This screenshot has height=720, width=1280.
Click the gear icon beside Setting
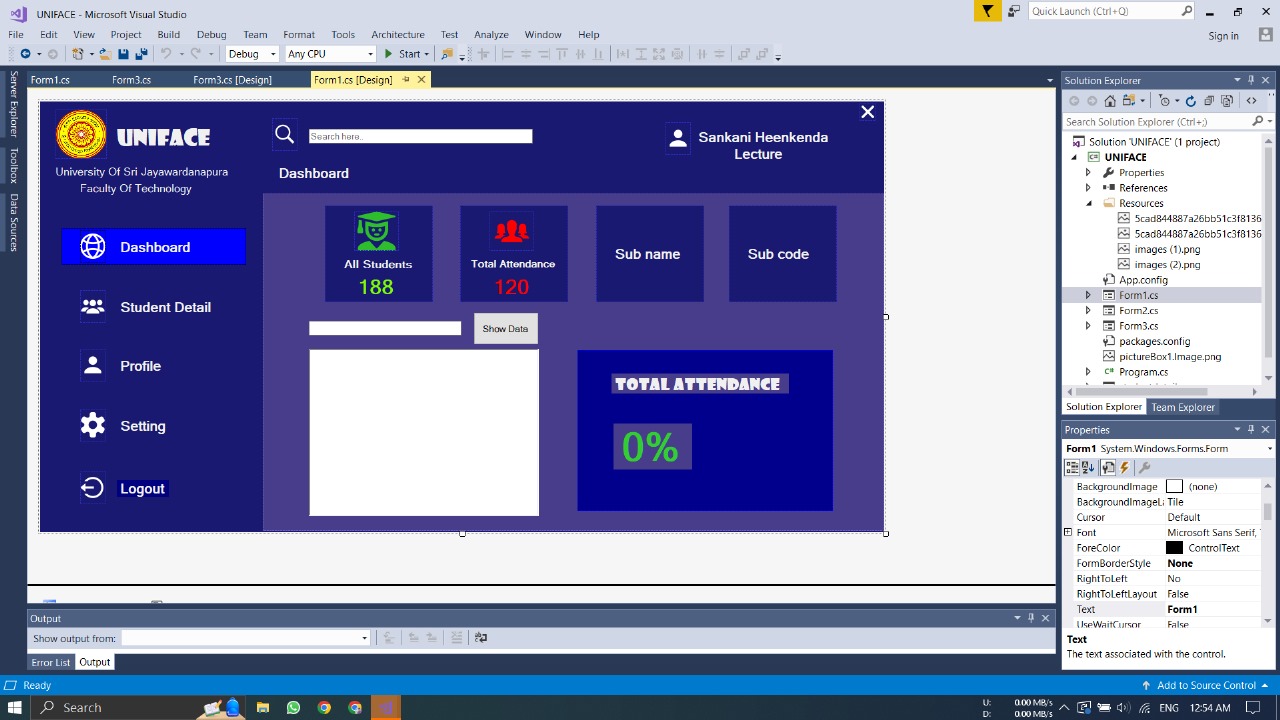[93, 426]
